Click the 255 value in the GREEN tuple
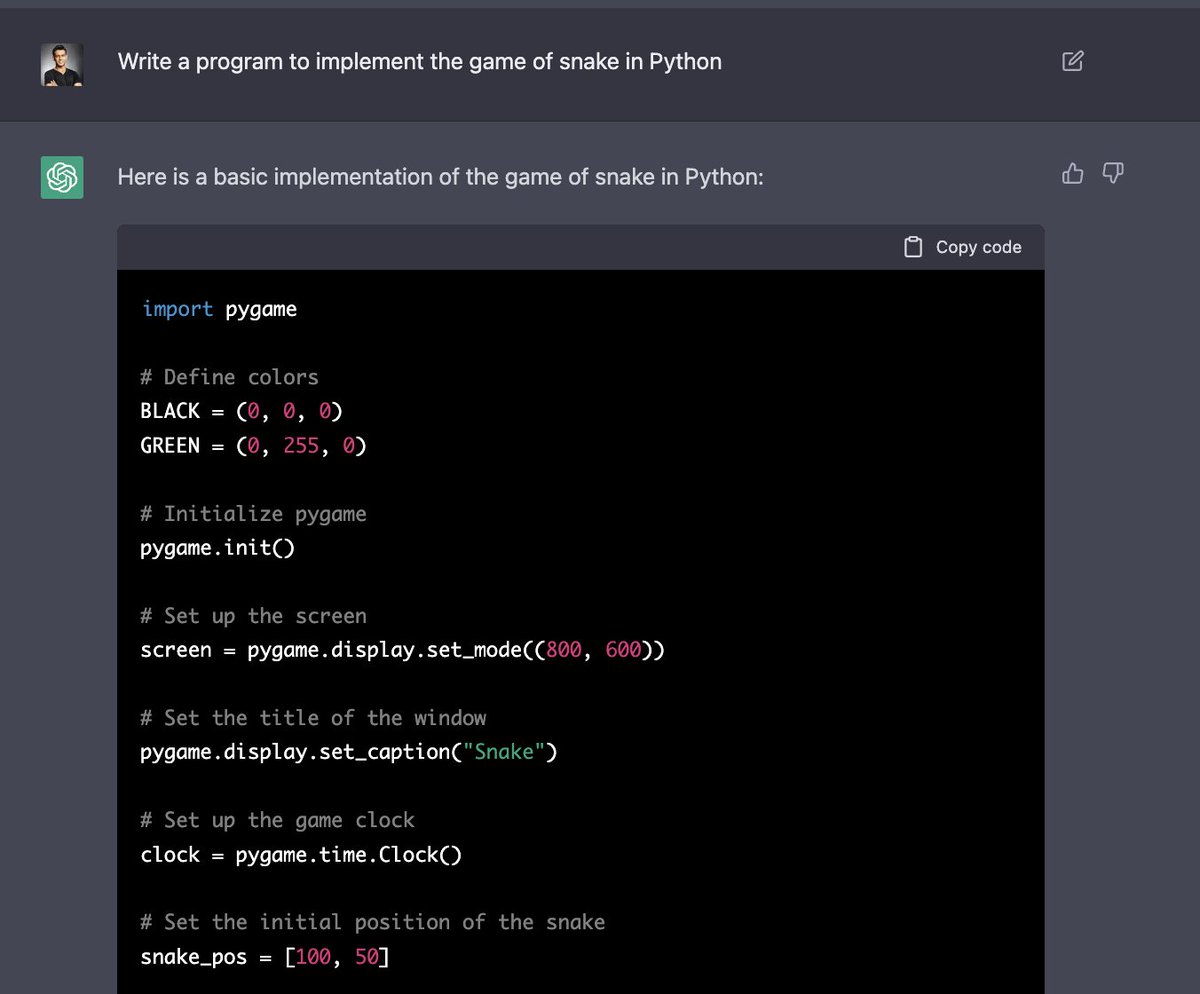Viewport: 1200px width, 994px height. (305, 445)
